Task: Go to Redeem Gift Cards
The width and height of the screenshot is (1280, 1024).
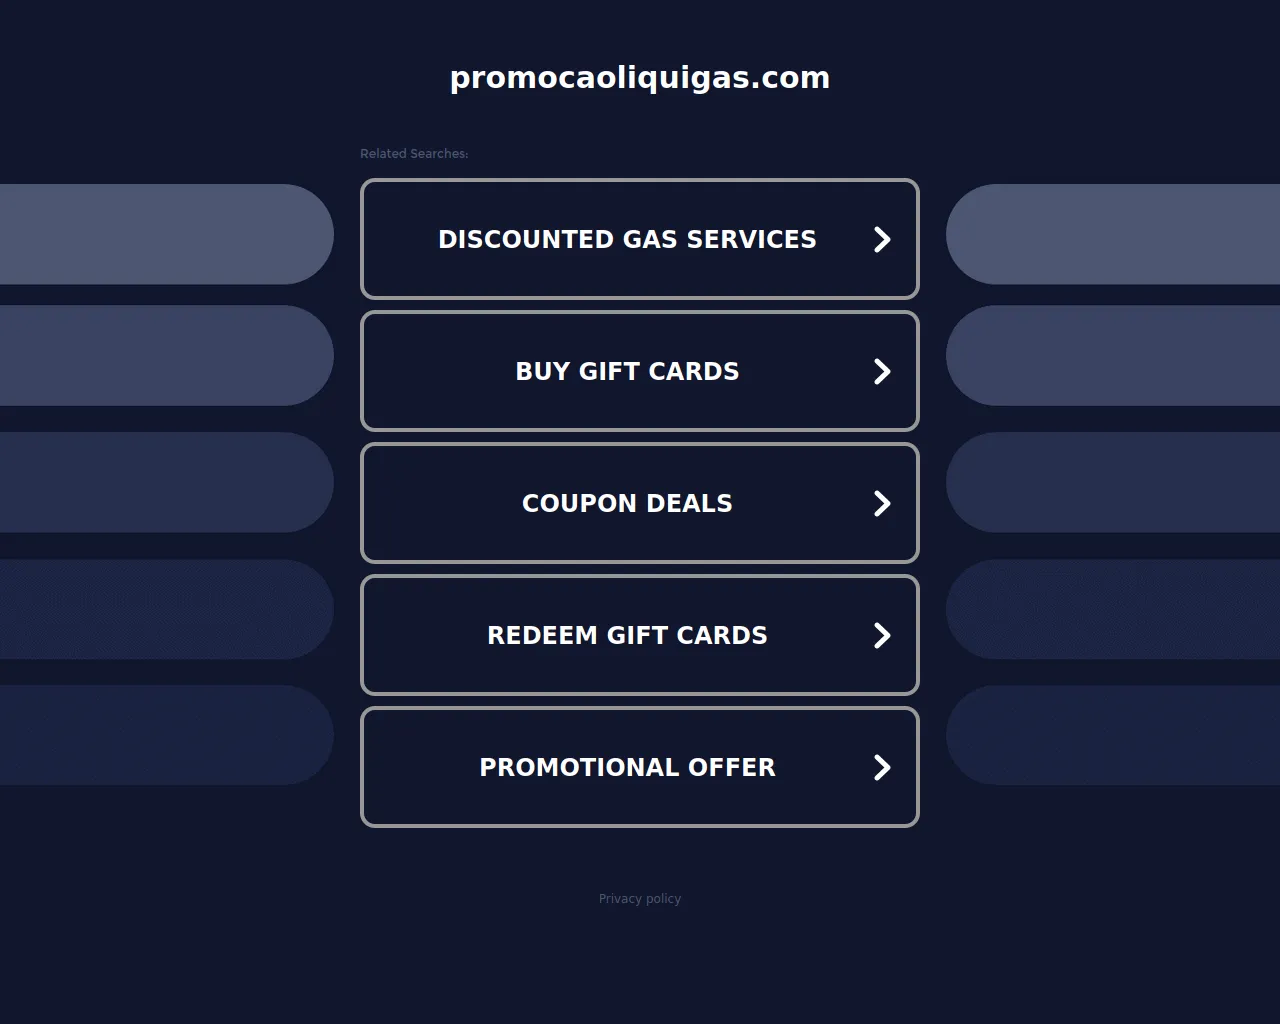Action: click(627, 636)
